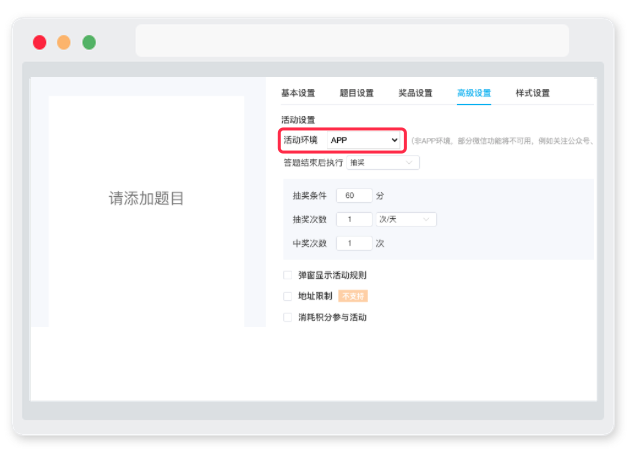Click the browser address bar
The image size is (628, 450).
point(352,40)
